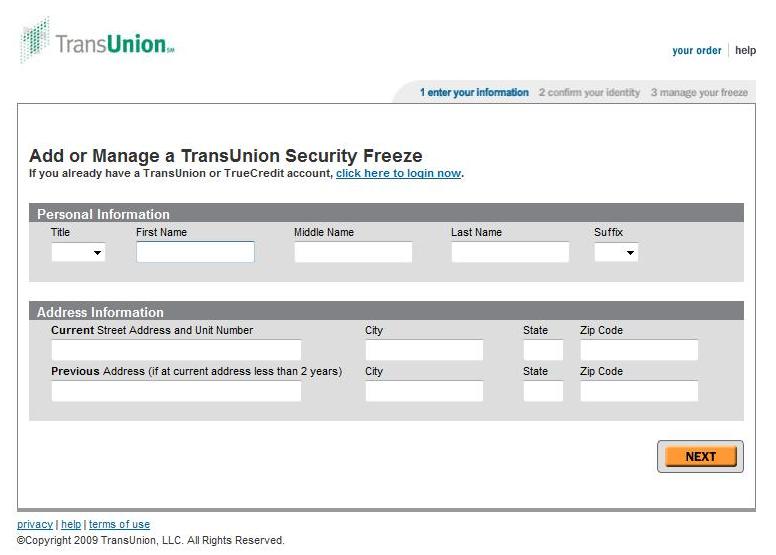This screenshot has width=776, height=555.
Task: Select the confirm your identity step tab
Action: pyautogui.click(x=589, y=93)
